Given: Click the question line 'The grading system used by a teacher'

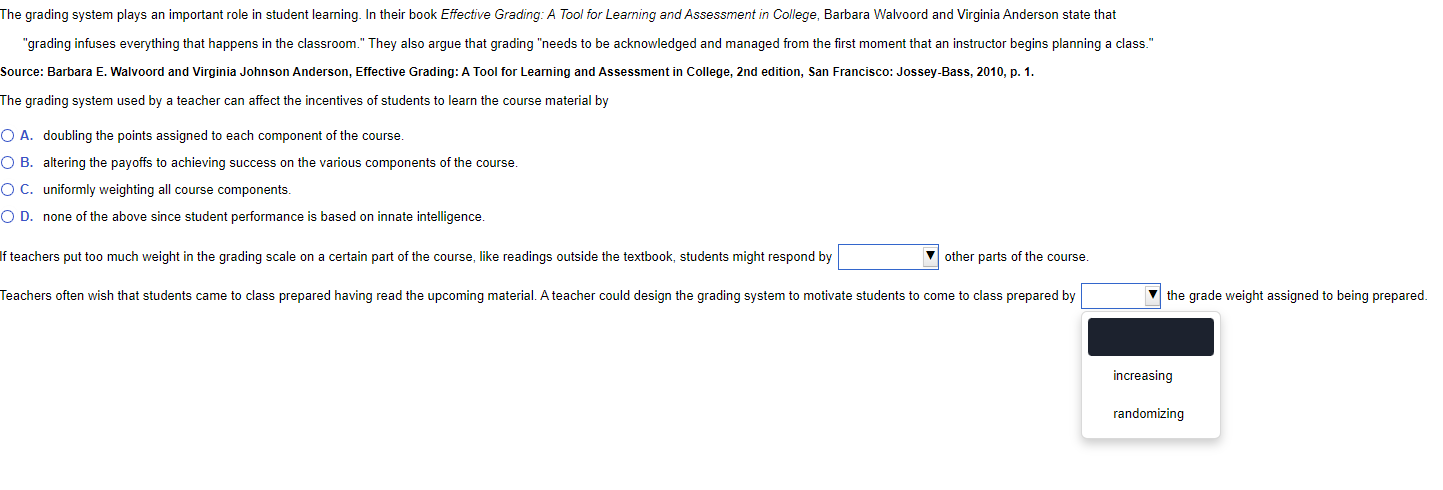Looking at the screenshot, I should [304, 101].
